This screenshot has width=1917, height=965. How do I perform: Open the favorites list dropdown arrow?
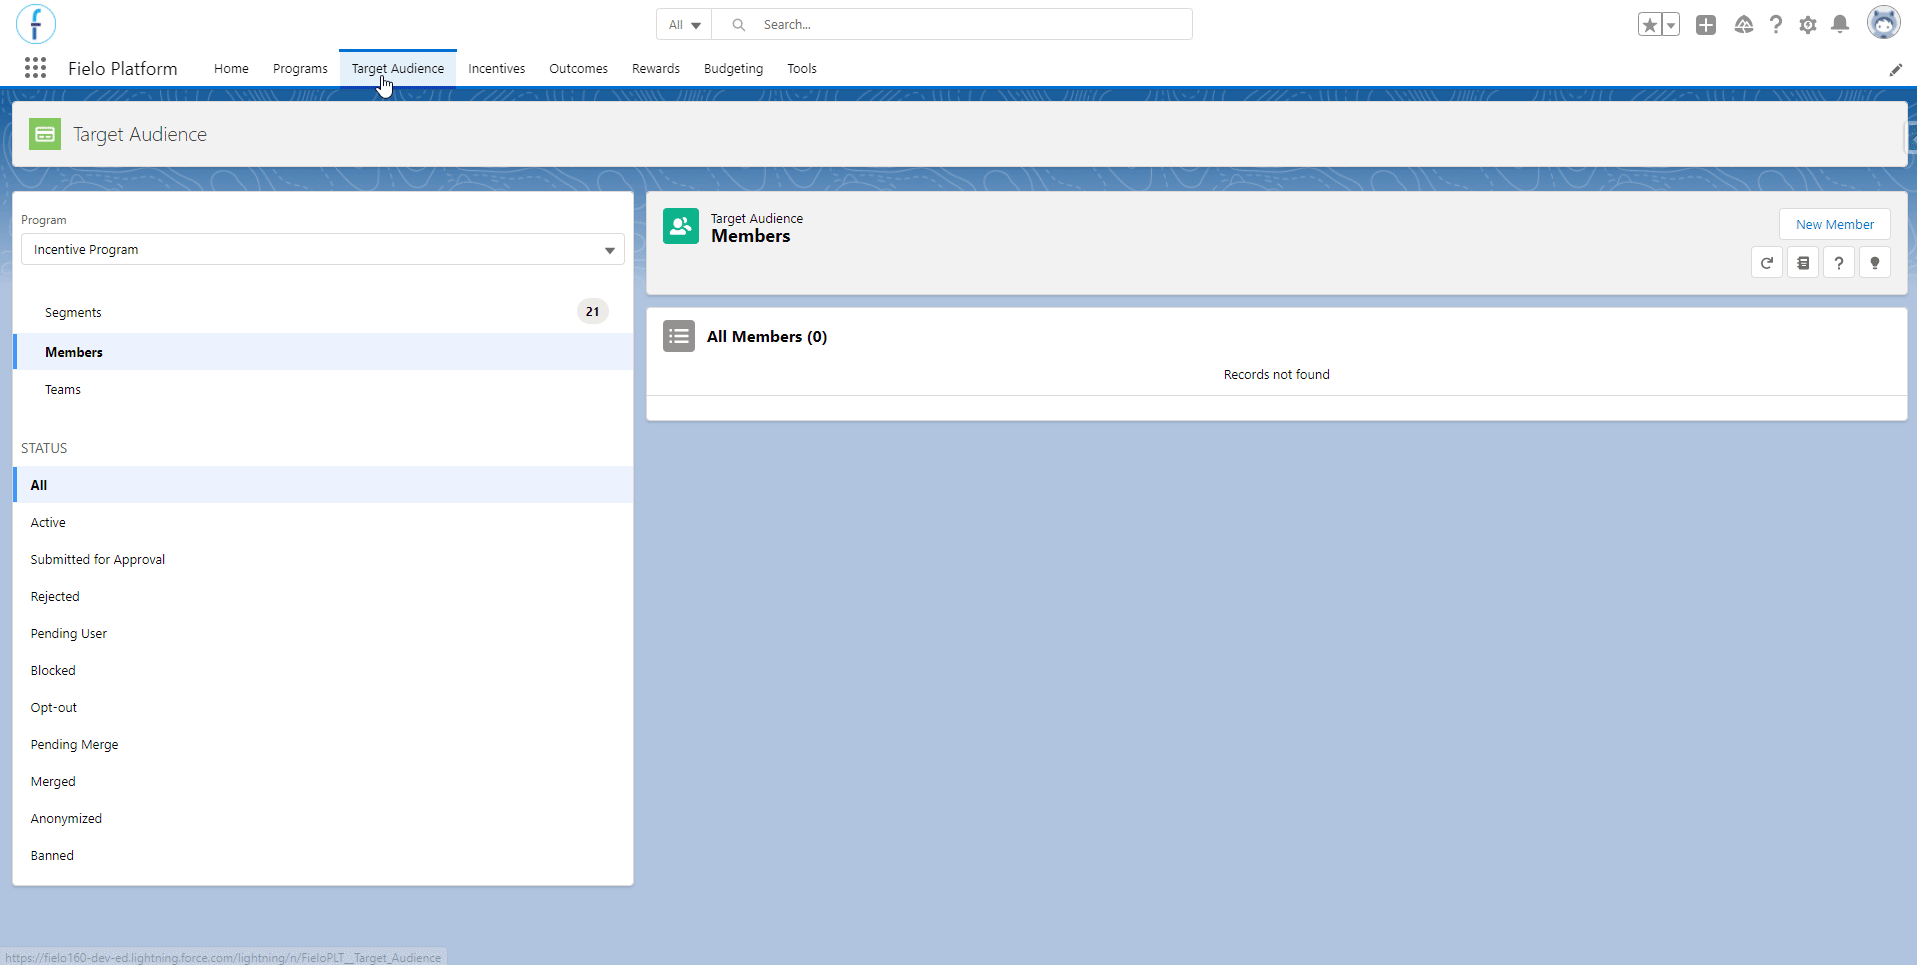[1671, 25]
